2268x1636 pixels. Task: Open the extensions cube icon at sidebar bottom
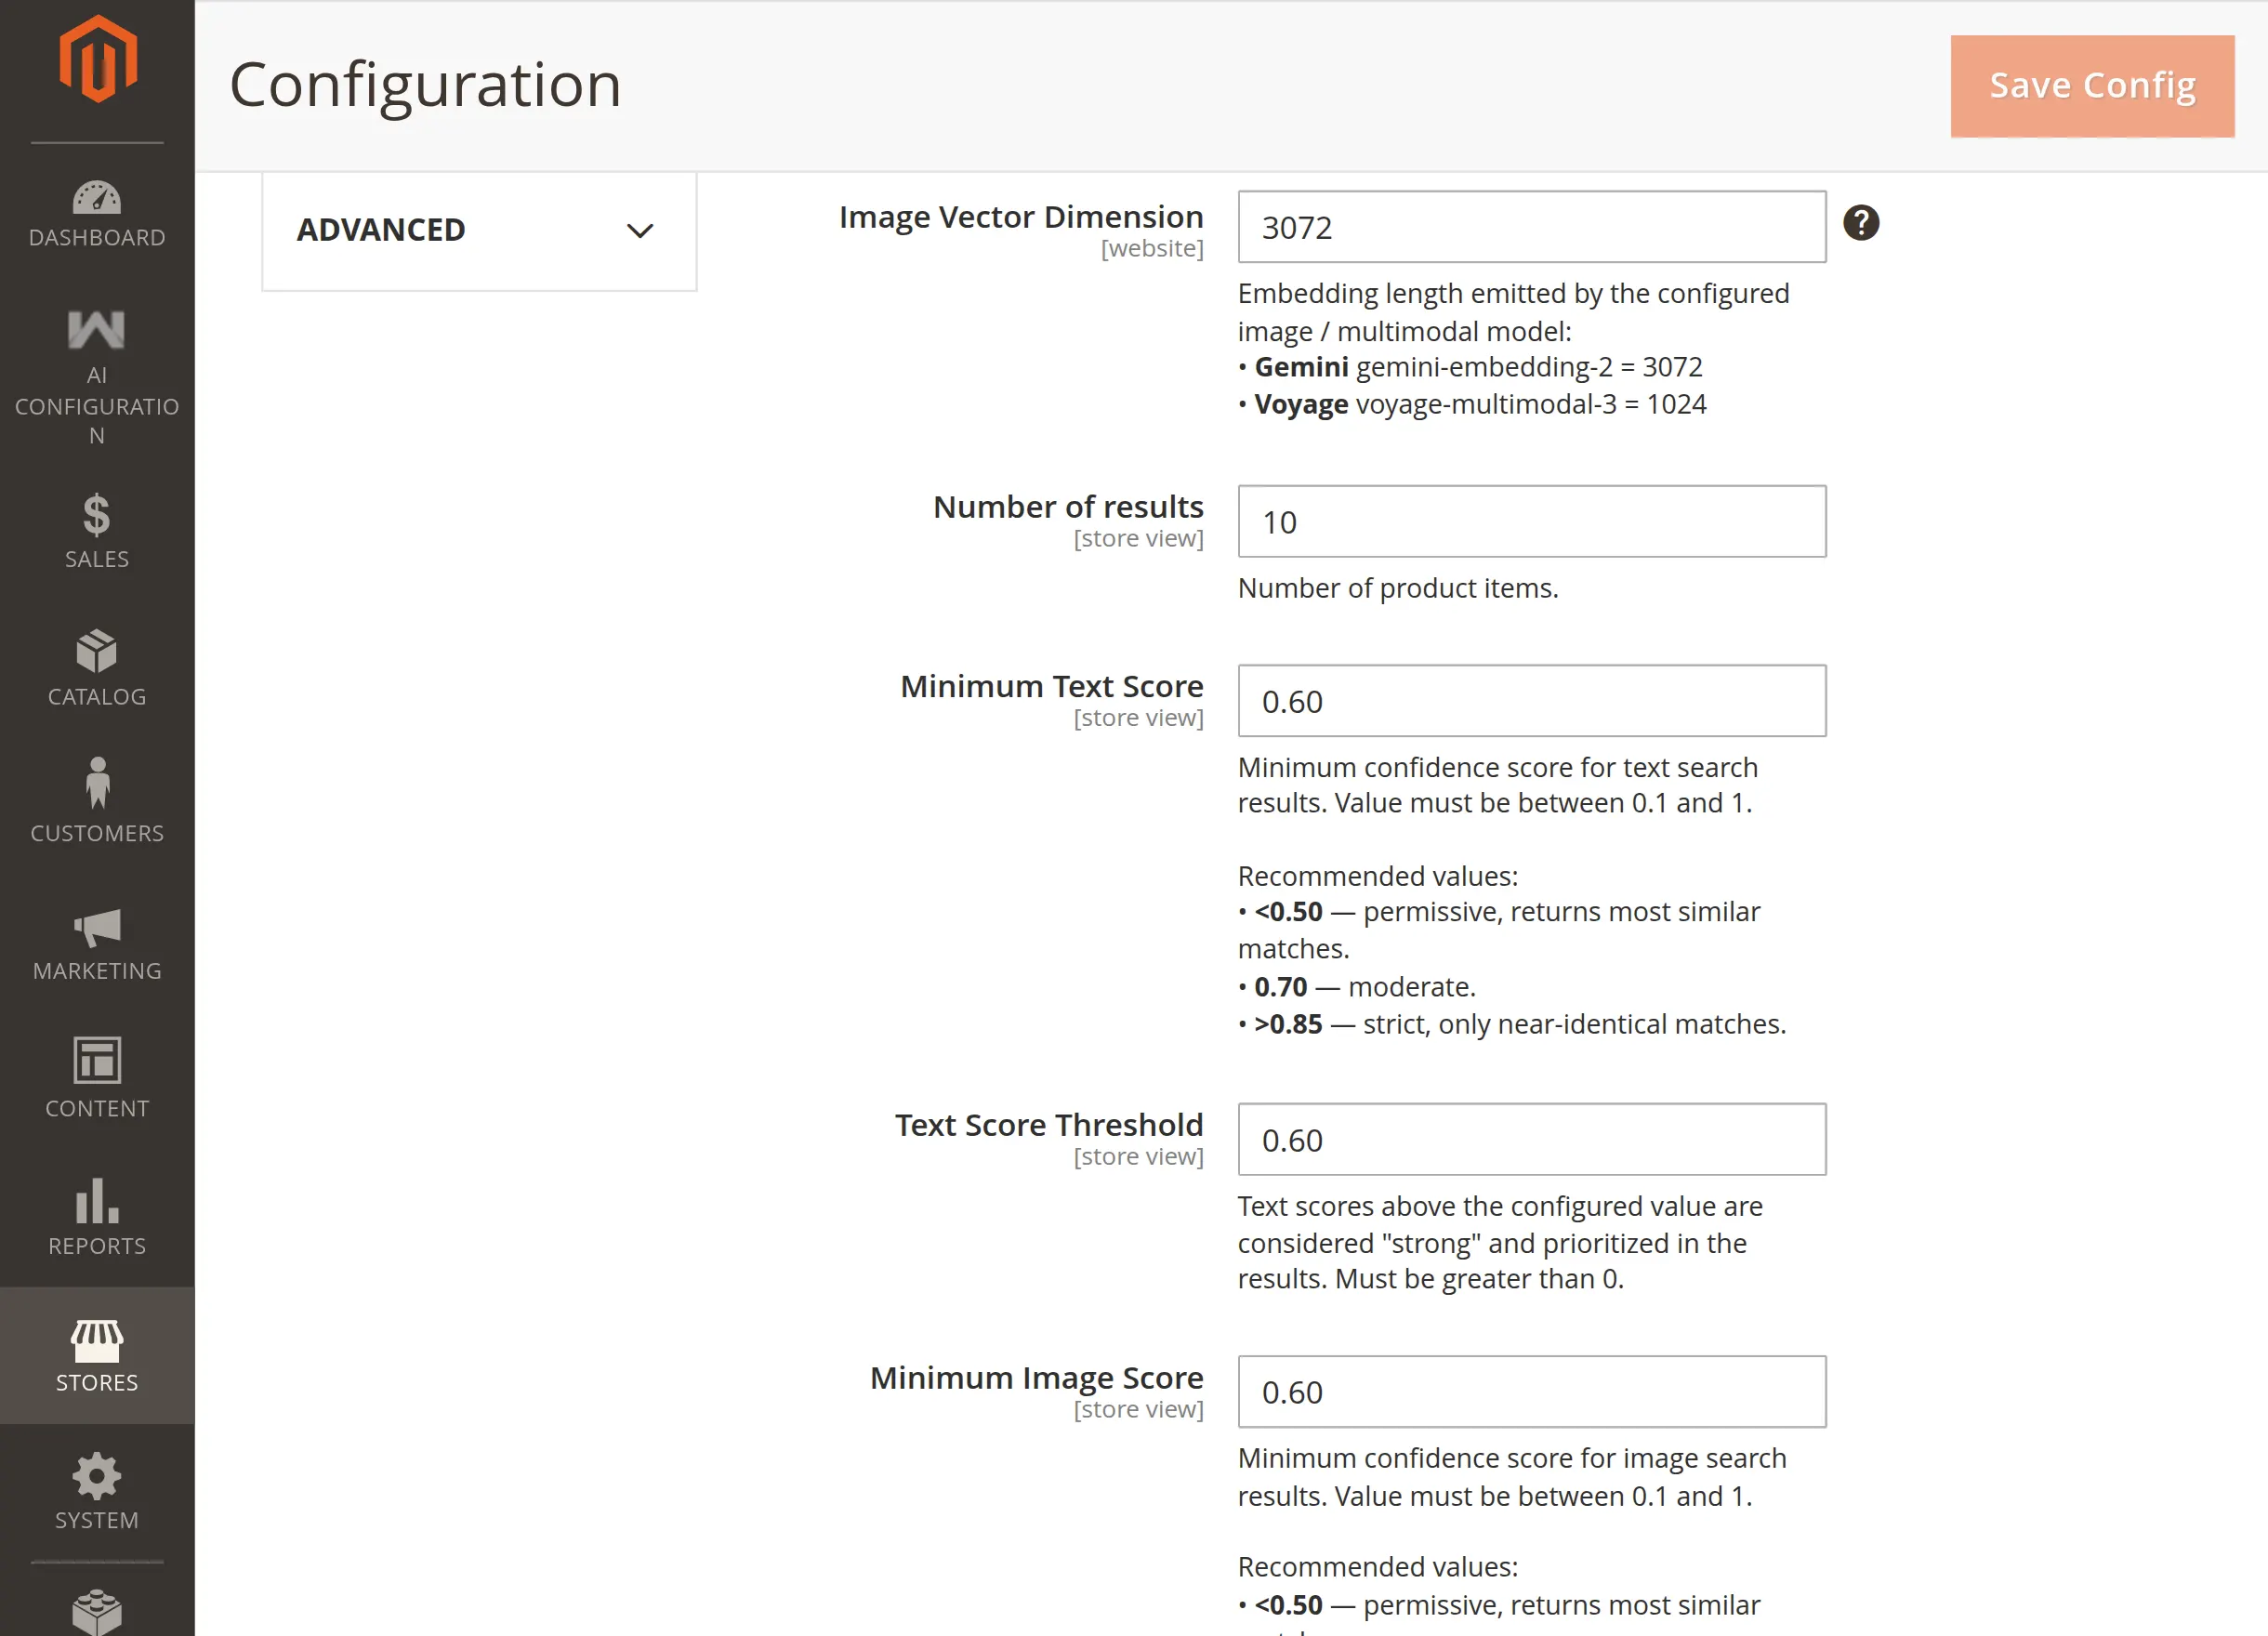[97, 1612]
